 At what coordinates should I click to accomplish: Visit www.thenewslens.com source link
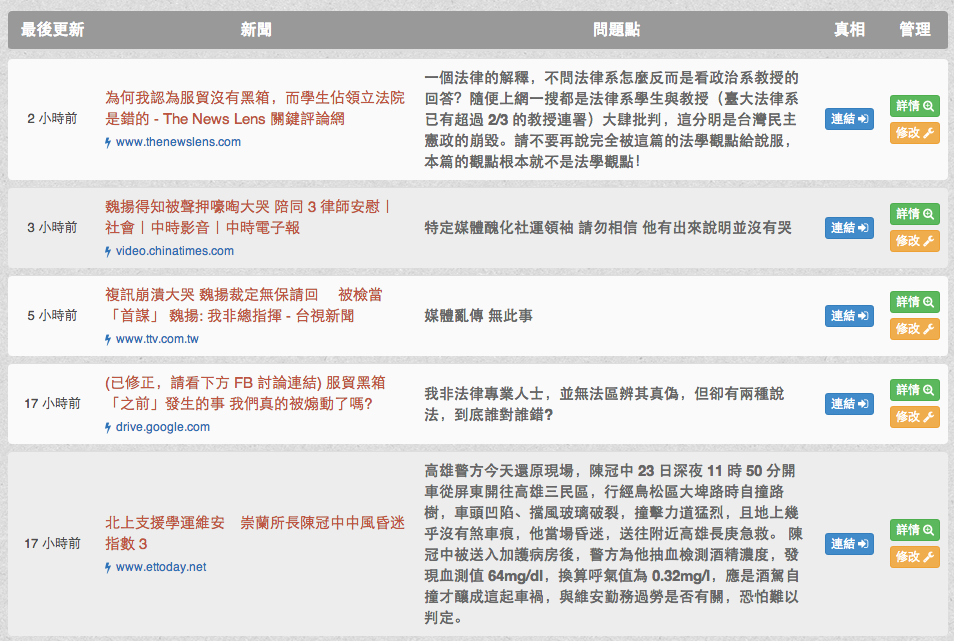pyautogui.click(x=178, y=142)
